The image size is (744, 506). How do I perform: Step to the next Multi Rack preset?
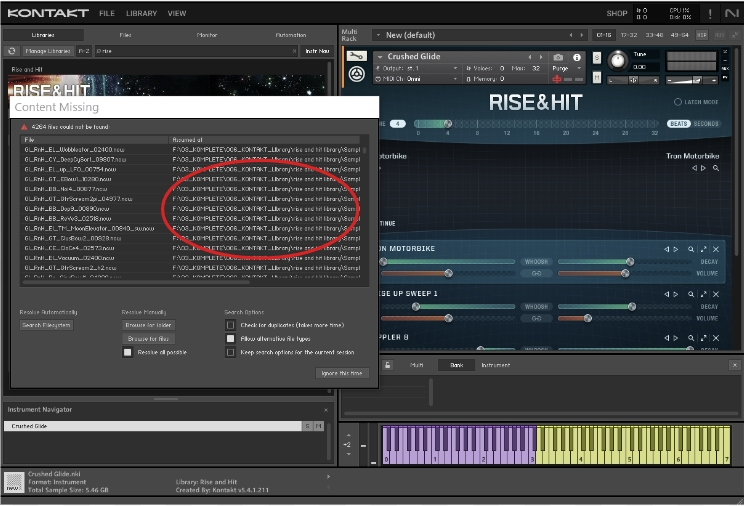(582, 35)
